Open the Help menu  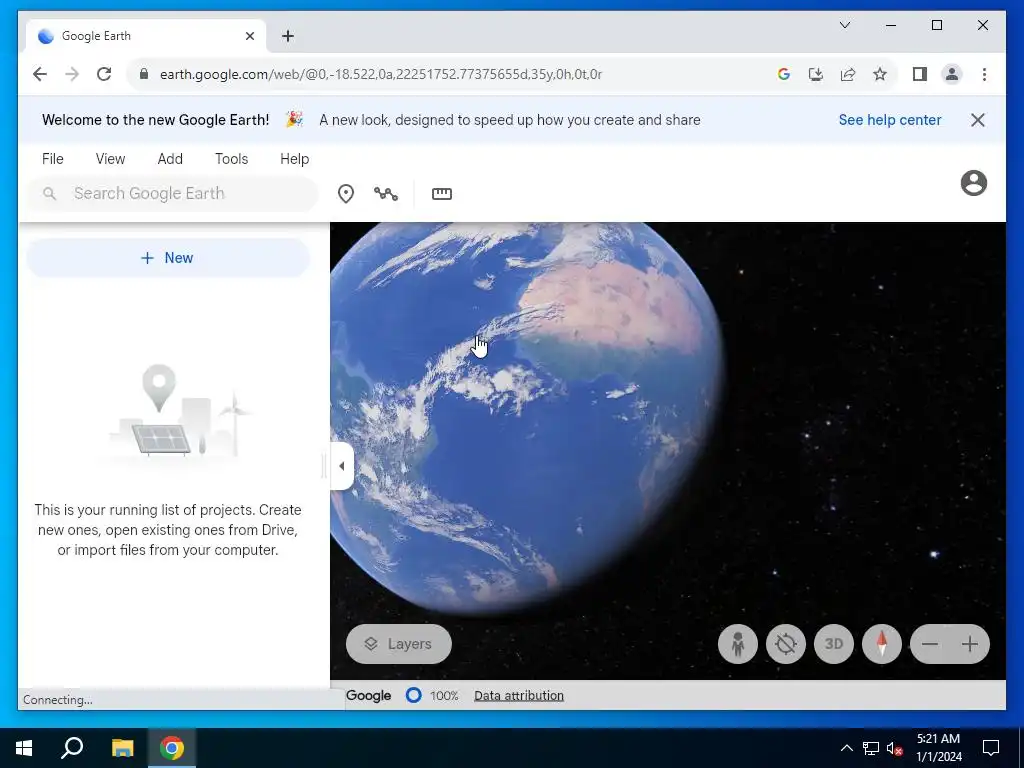coord(295,159)
